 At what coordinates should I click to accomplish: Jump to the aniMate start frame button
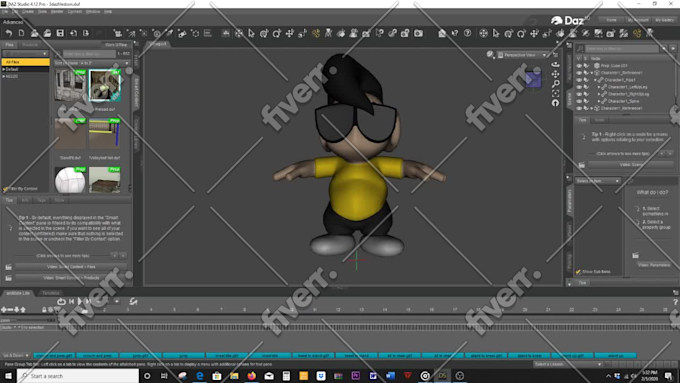pyautogui.click(x=72, y=301)
